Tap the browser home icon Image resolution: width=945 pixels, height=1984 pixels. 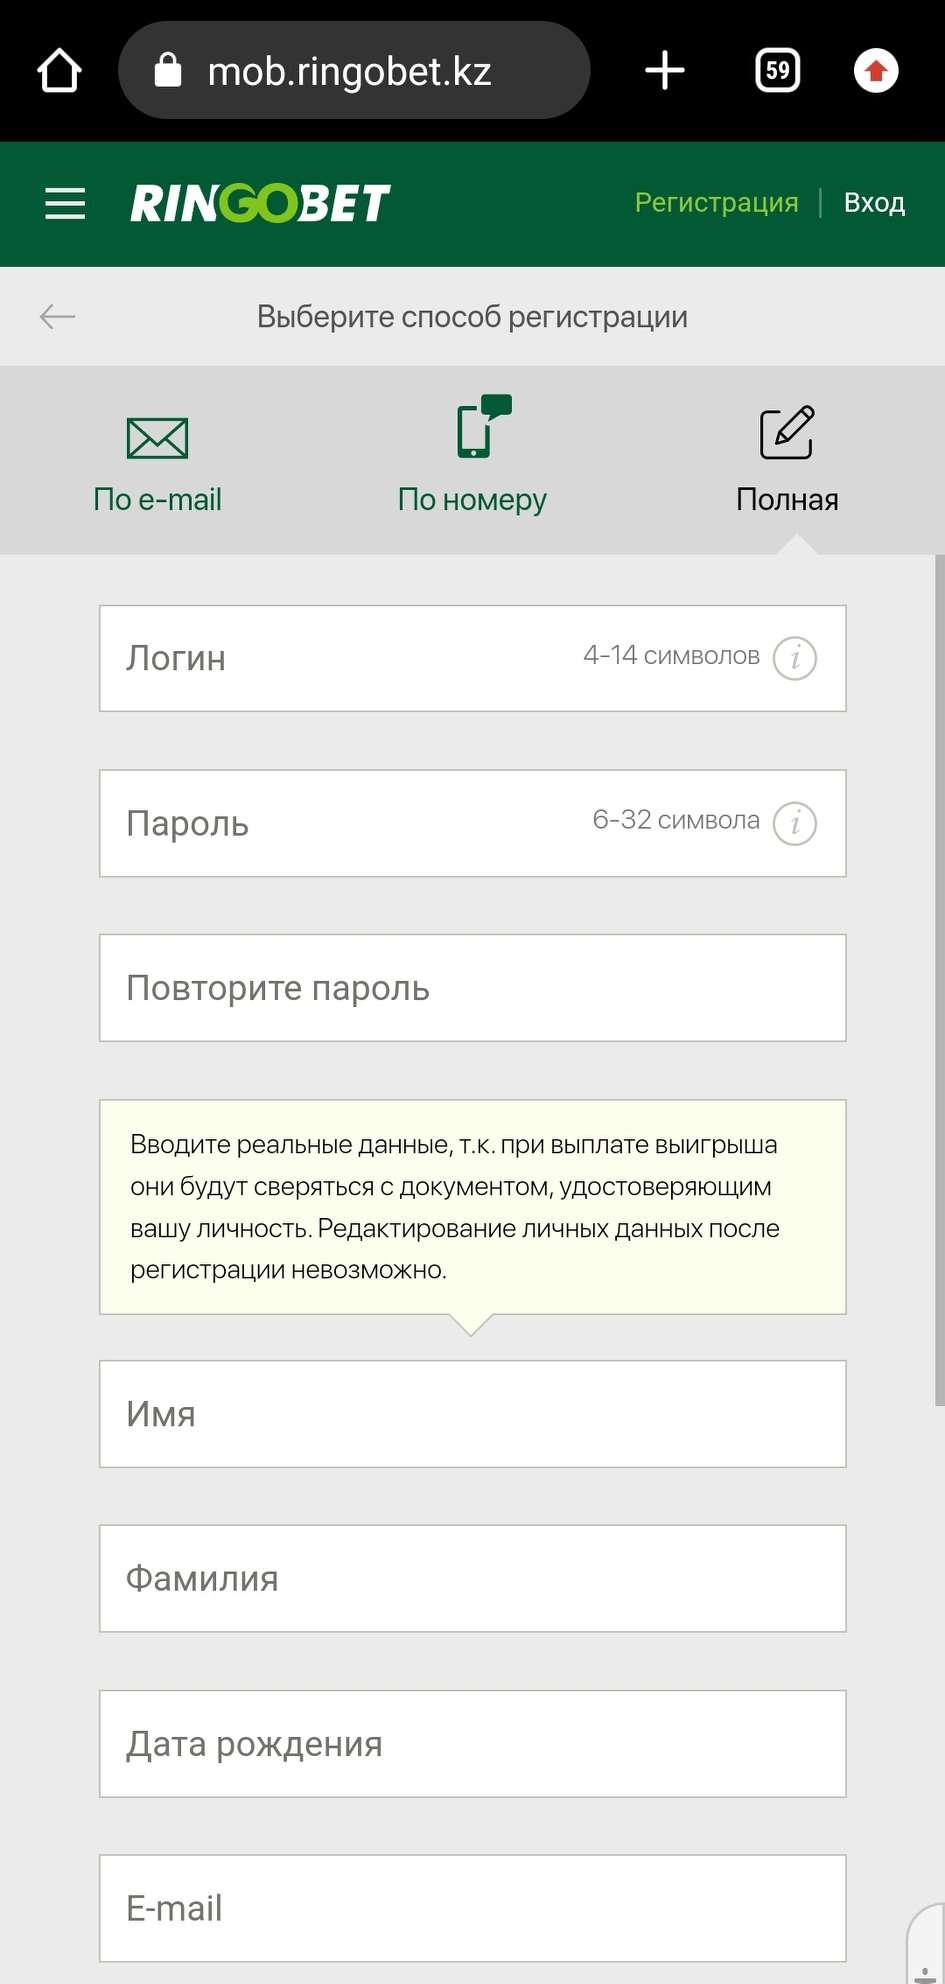[59, 71]
